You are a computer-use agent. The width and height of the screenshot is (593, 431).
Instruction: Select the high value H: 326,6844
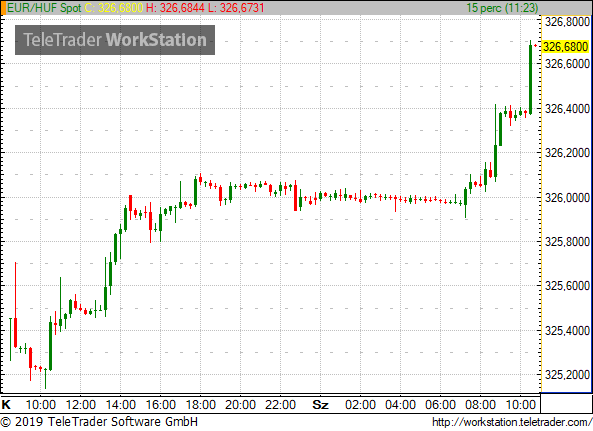[175, 8]
